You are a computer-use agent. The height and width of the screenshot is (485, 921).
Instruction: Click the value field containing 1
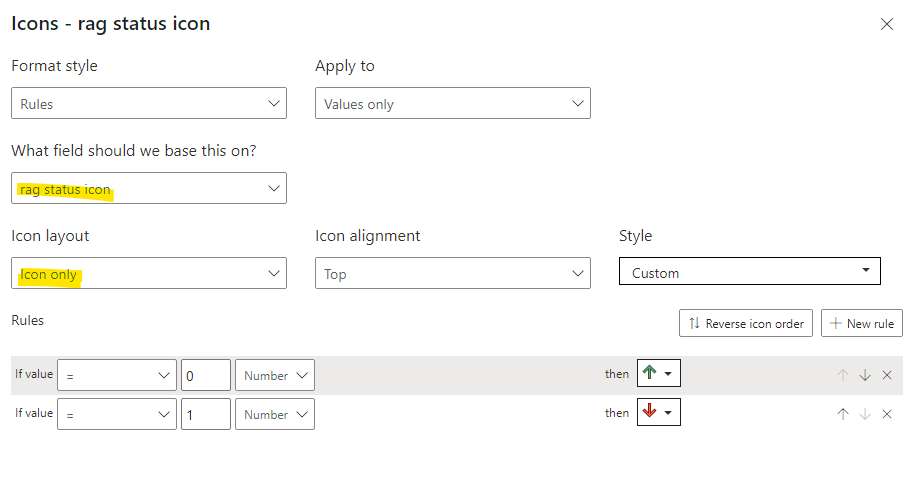206,414
